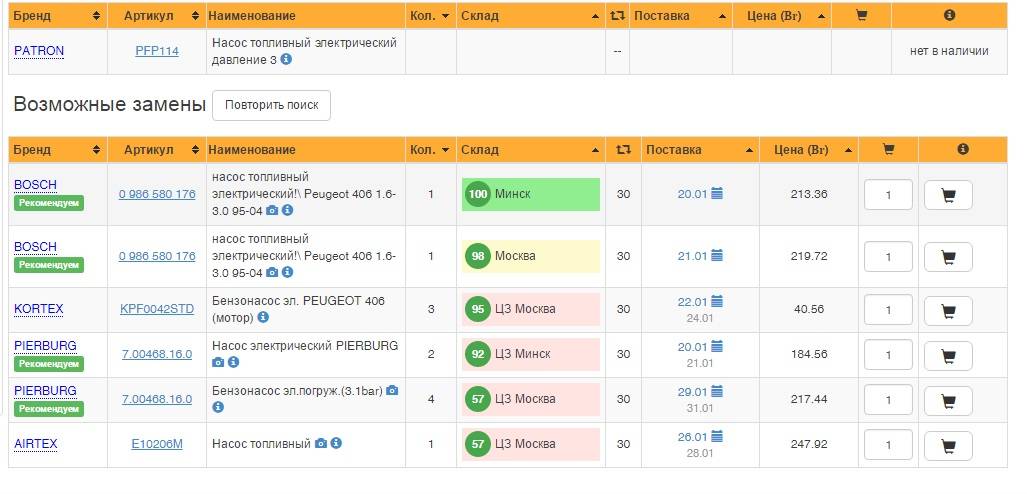Click the green Минск 100 warehouse cell
The height and width of the screenshot is (494, 1027).
click(x=530, y=194)
